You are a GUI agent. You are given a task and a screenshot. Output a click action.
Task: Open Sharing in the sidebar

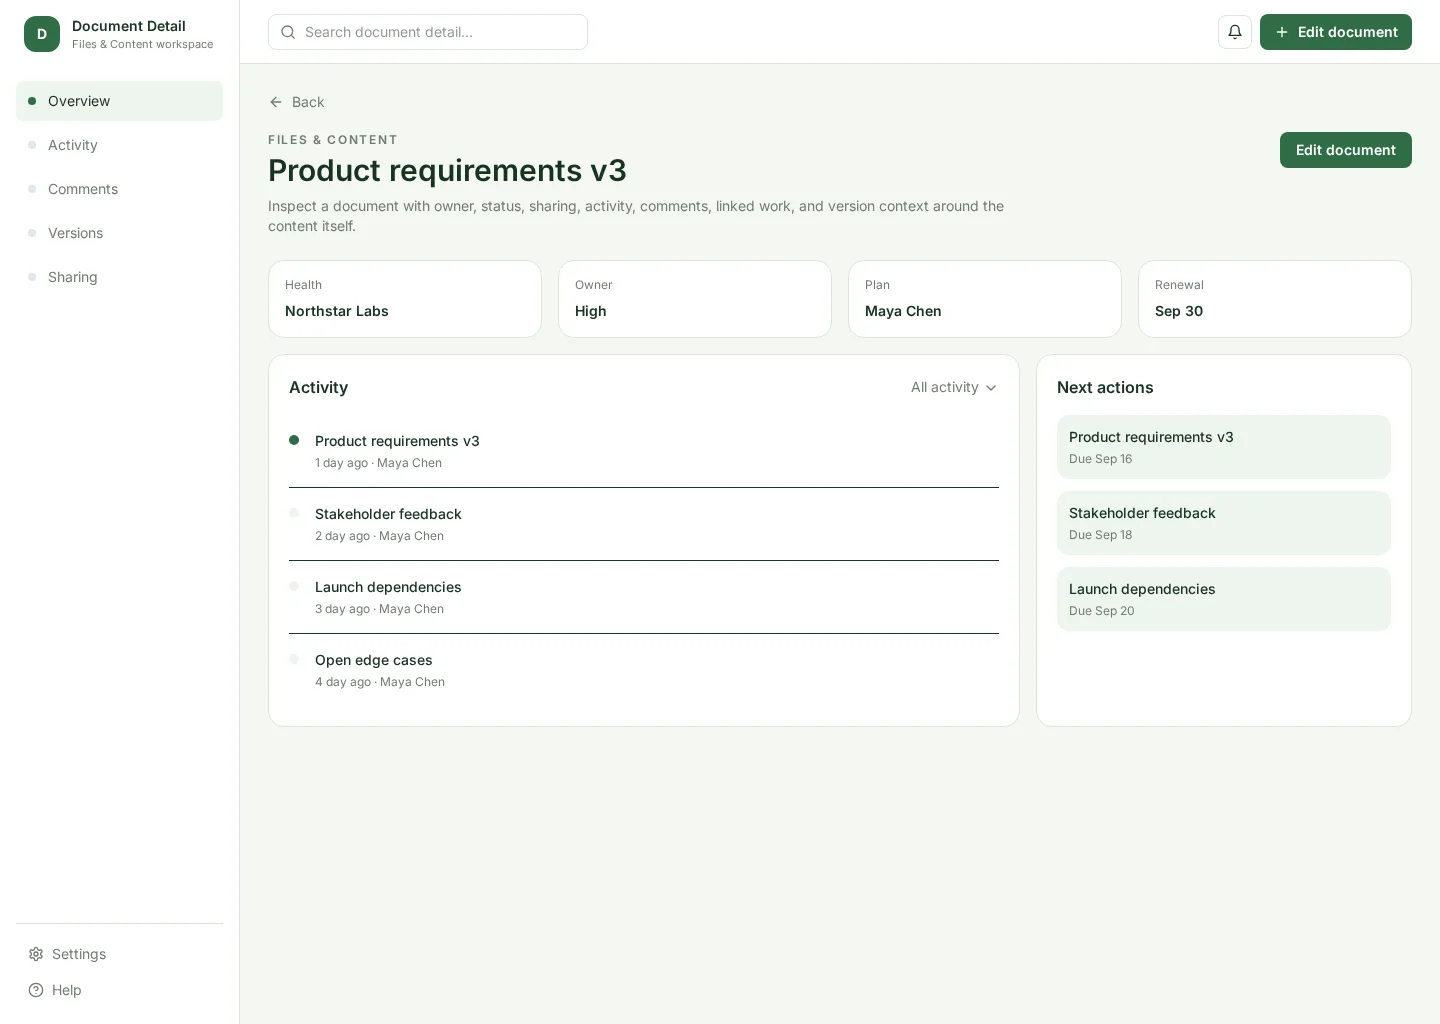coord(119,277)
